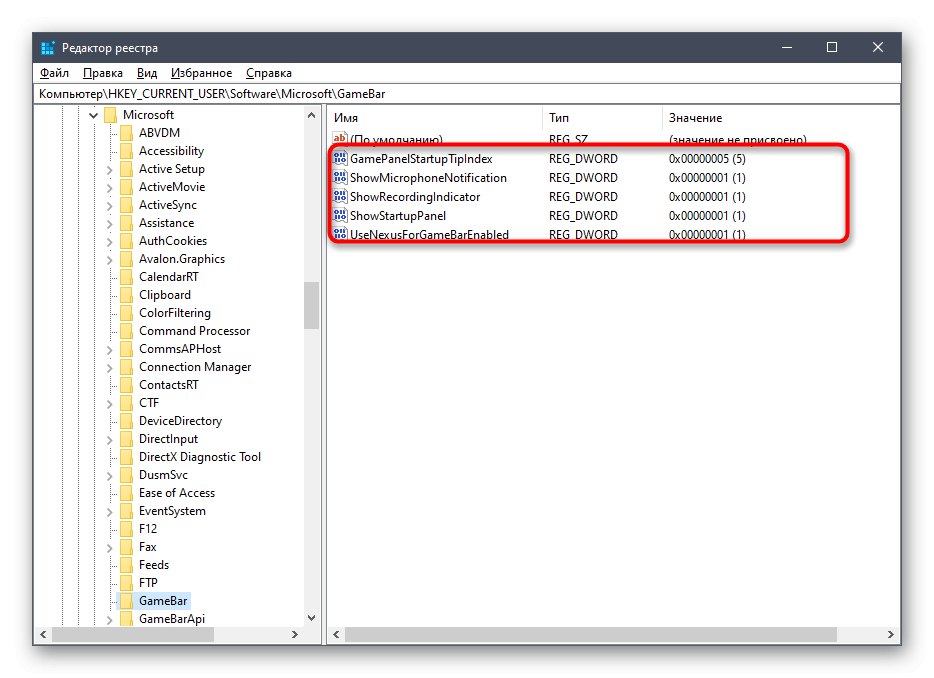Collapse the Microsoft tree node
Viewport: 934px width, 678px height.
94,115
